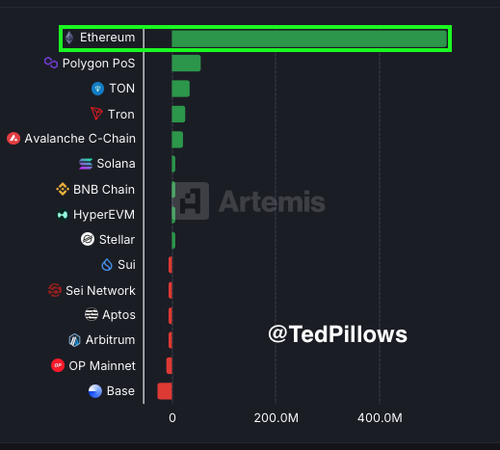
Task: Select the long green Ethereum bar
Action: point(309,38)
